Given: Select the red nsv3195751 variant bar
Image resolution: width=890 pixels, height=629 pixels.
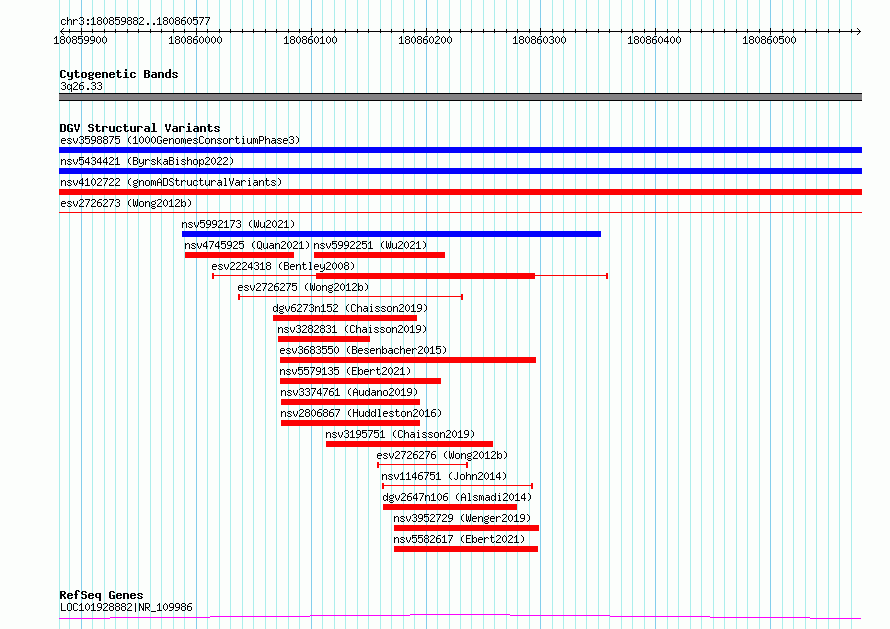Looking at the screenshot, I should click(x=409, y=444).
